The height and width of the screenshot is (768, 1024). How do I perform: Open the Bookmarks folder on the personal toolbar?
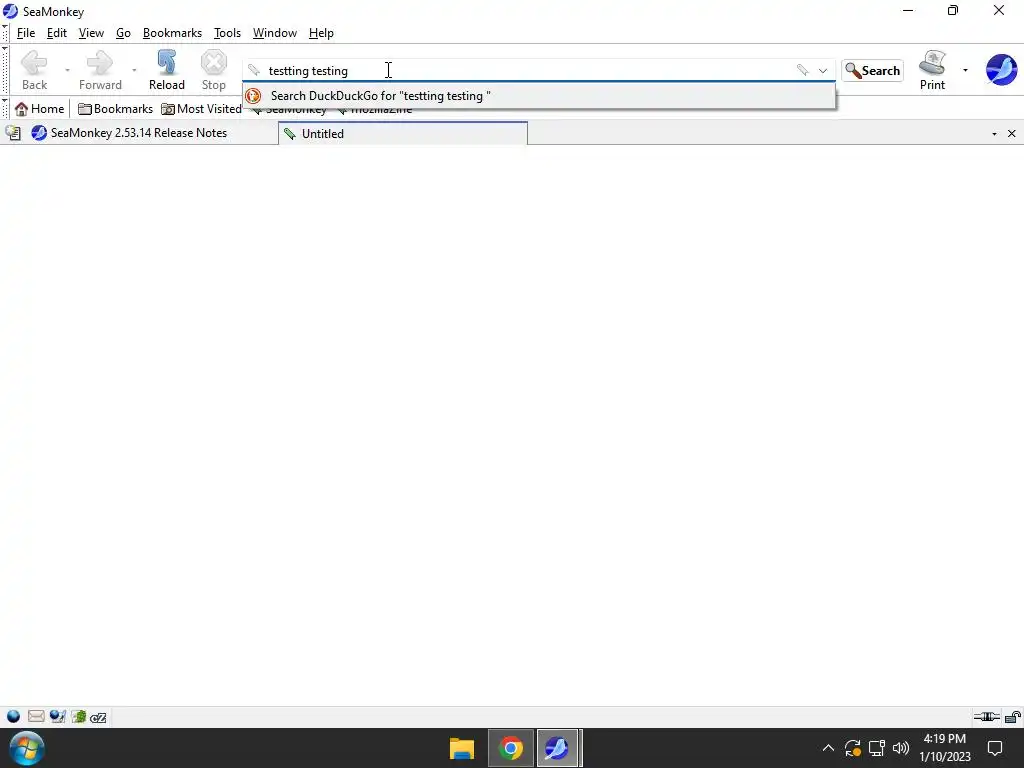[115, 109]
